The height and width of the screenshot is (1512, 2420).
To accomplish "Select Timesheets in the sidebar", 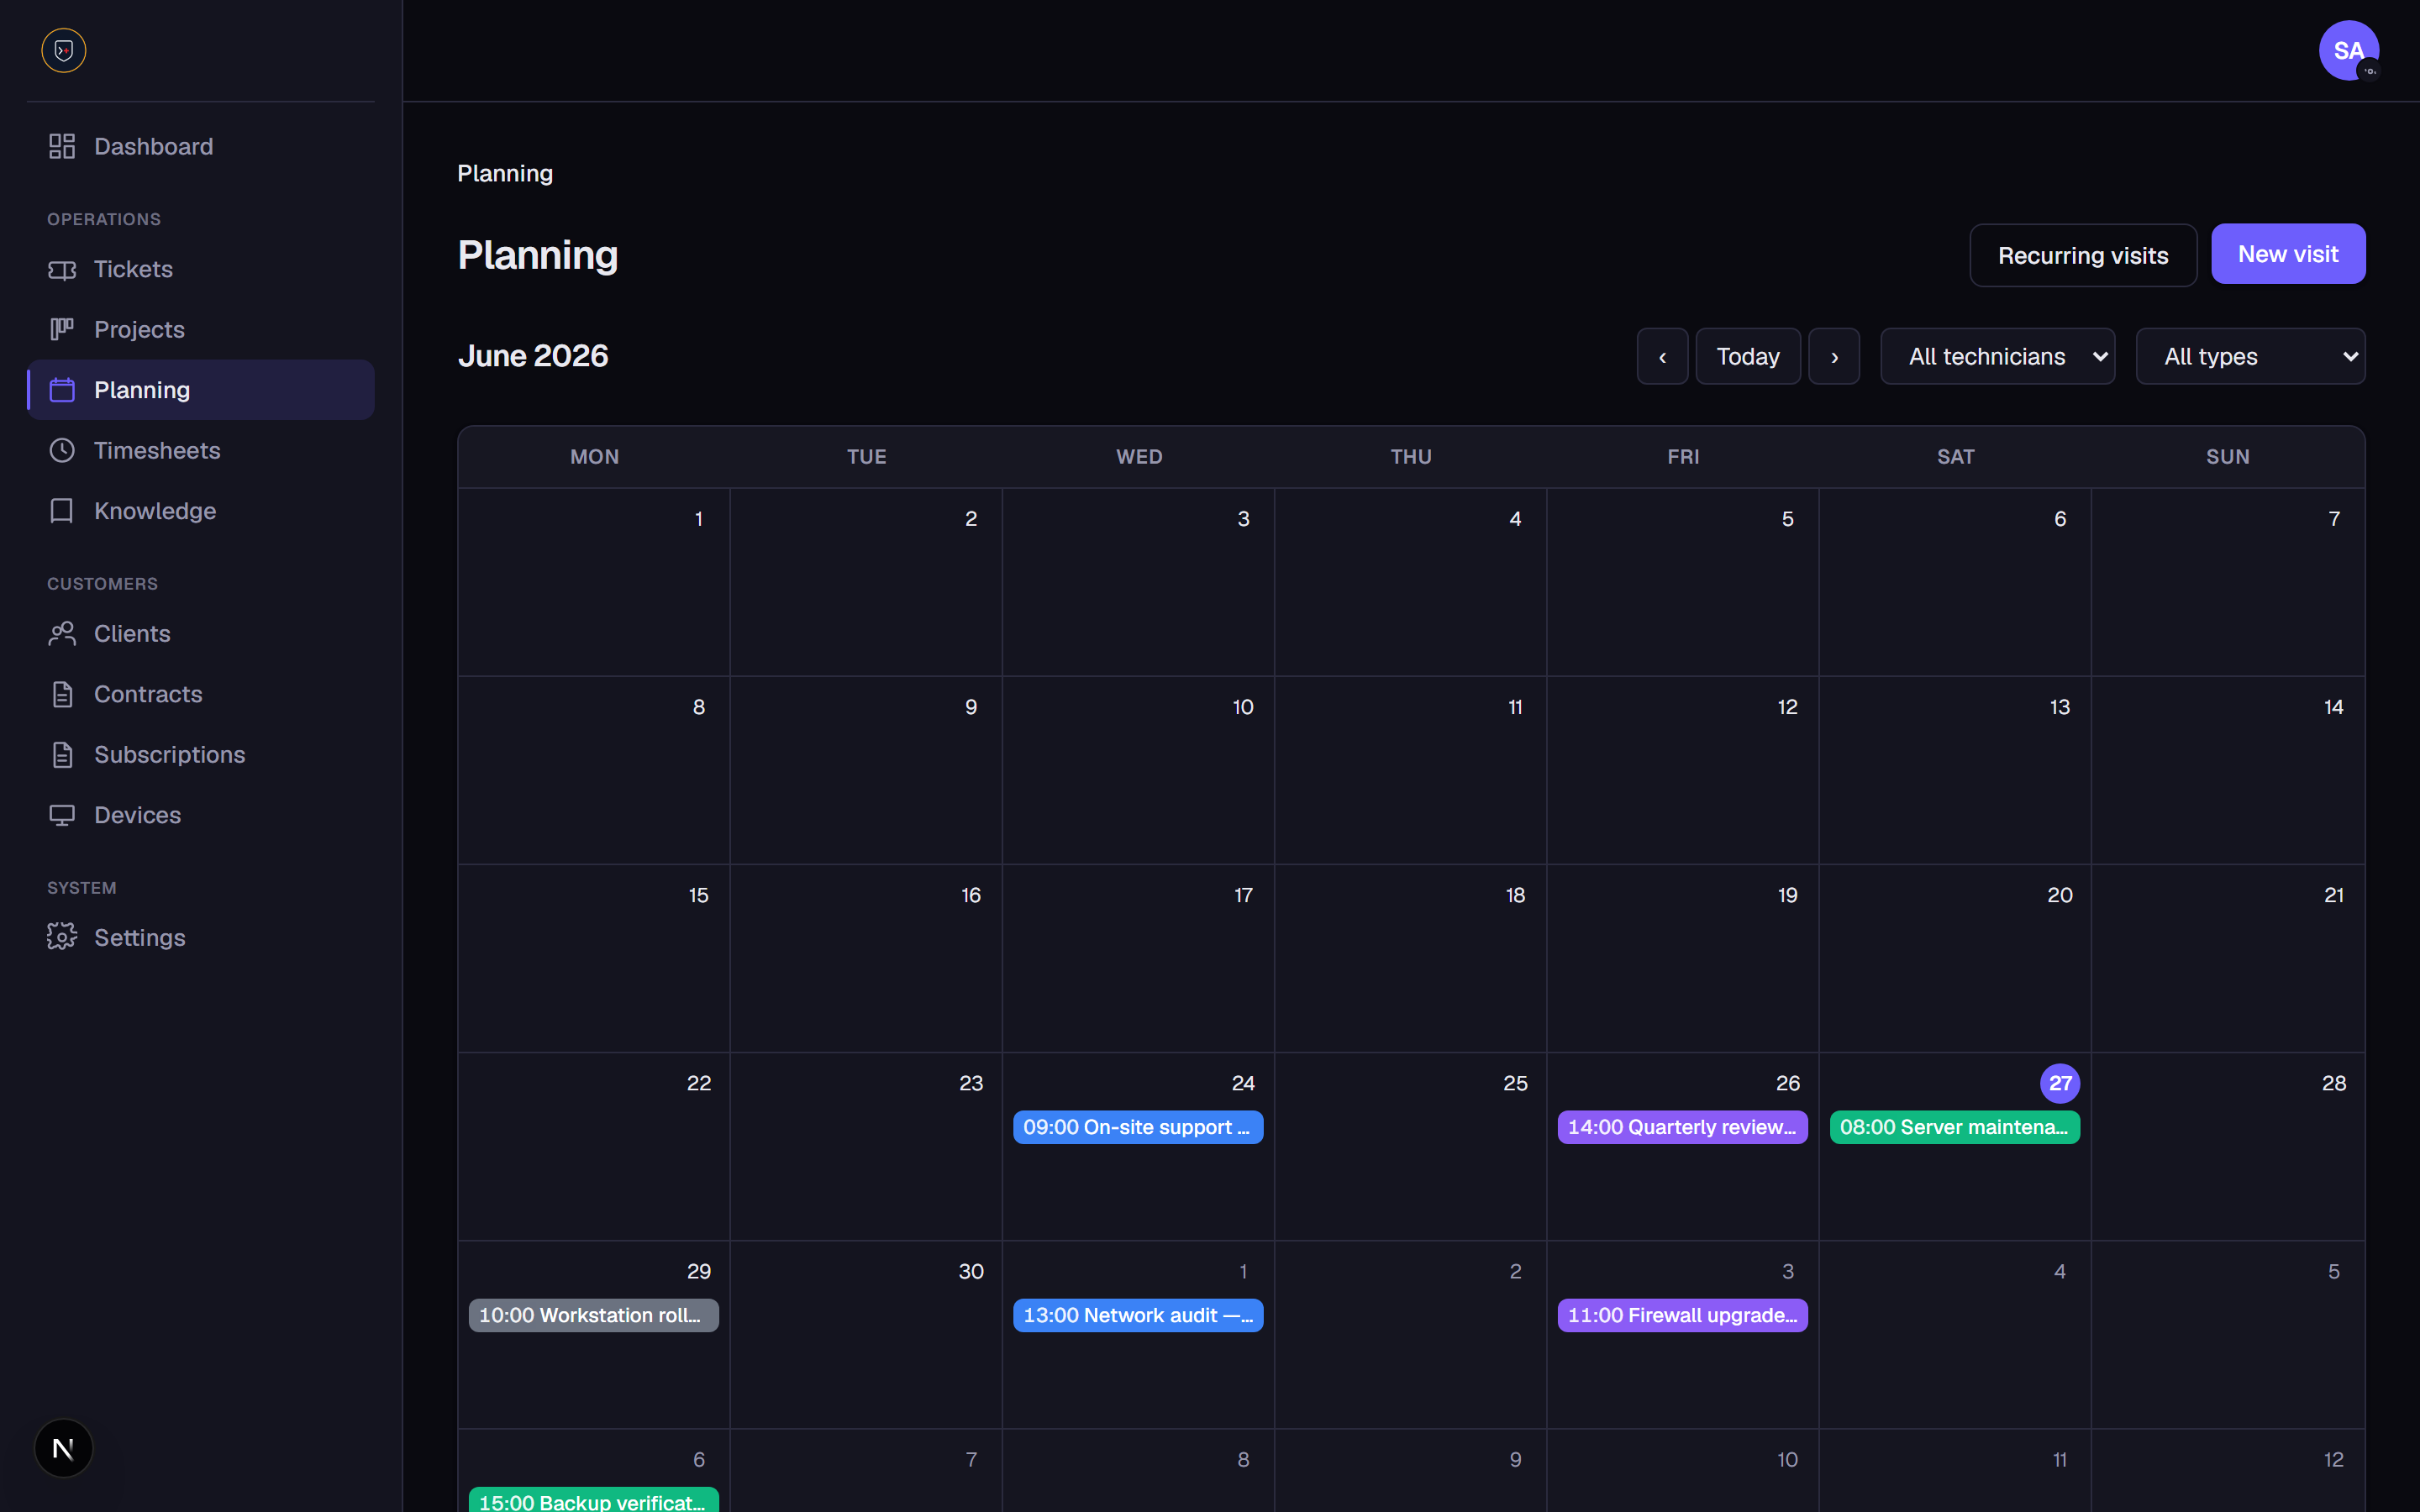I will coord(201,451).
